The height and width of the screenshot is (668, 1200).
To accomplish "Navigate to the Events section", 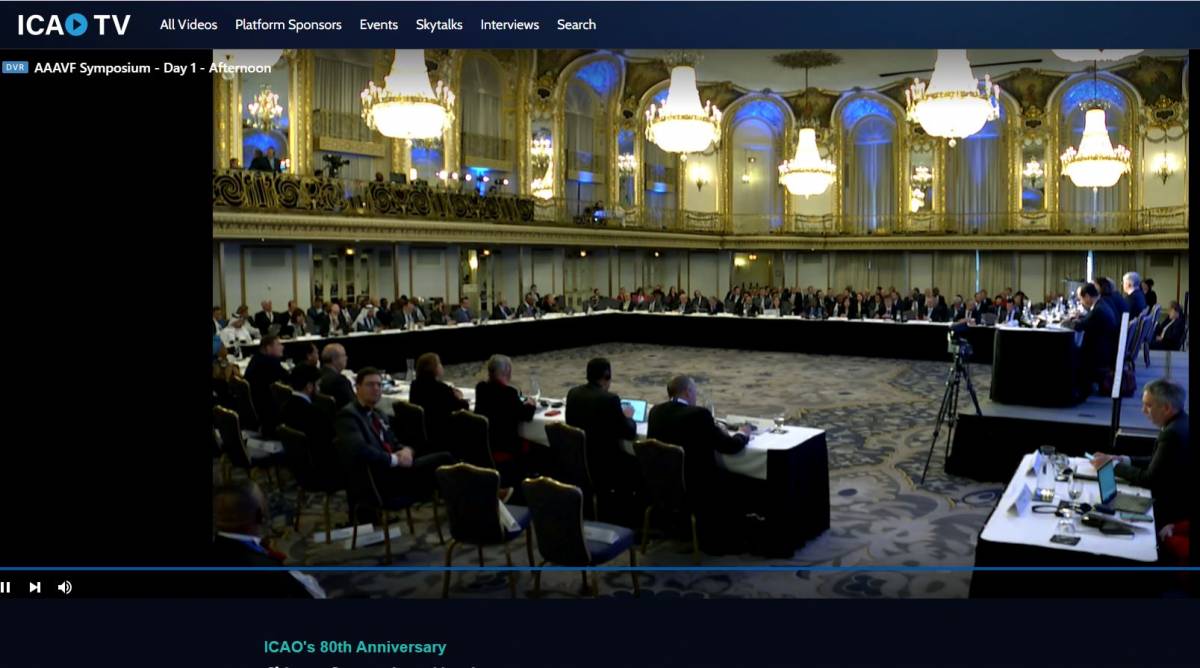I will point(379,24).
